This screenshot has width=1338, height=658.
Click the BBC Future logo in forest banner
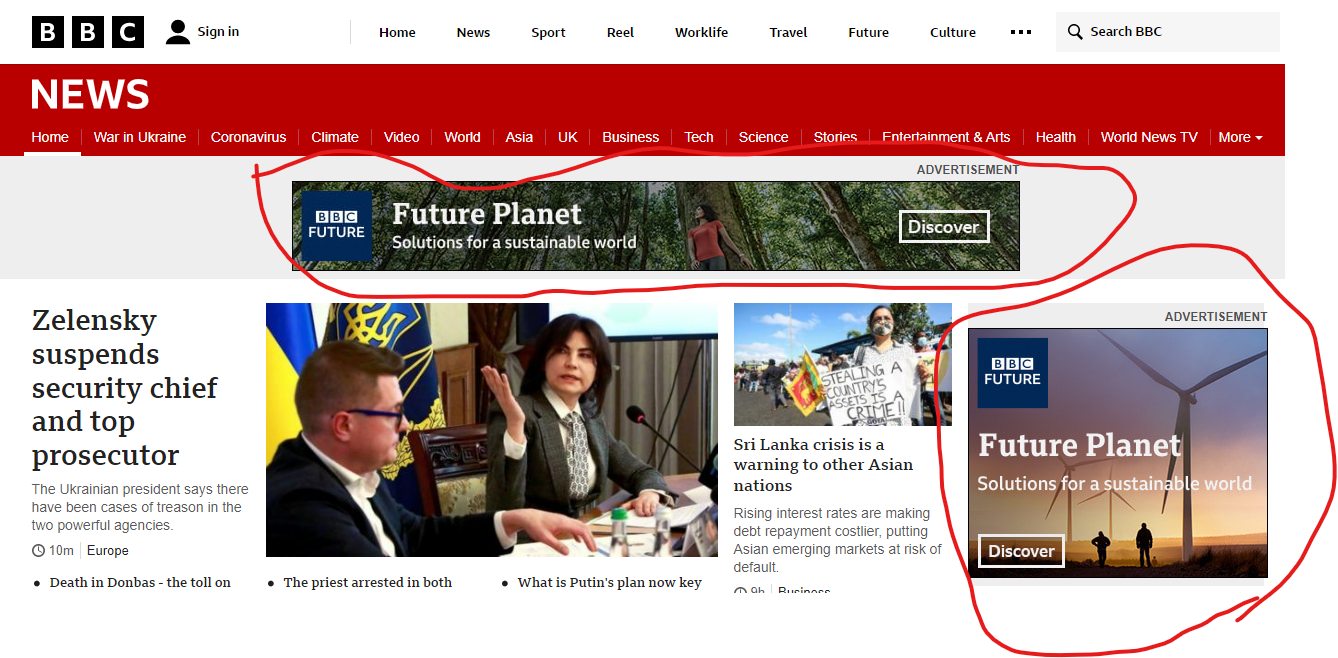[x=337, y=226]
